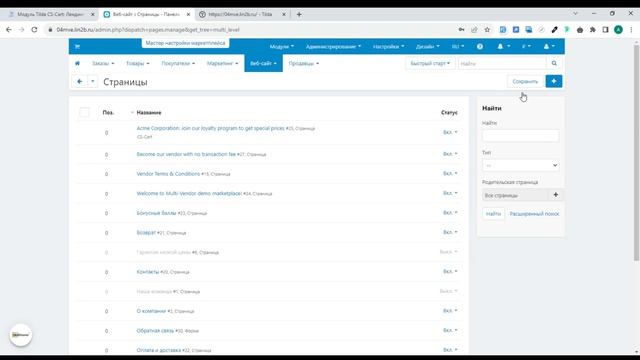
Task: Click the browser address bar URL
Action: click(148, 29)
